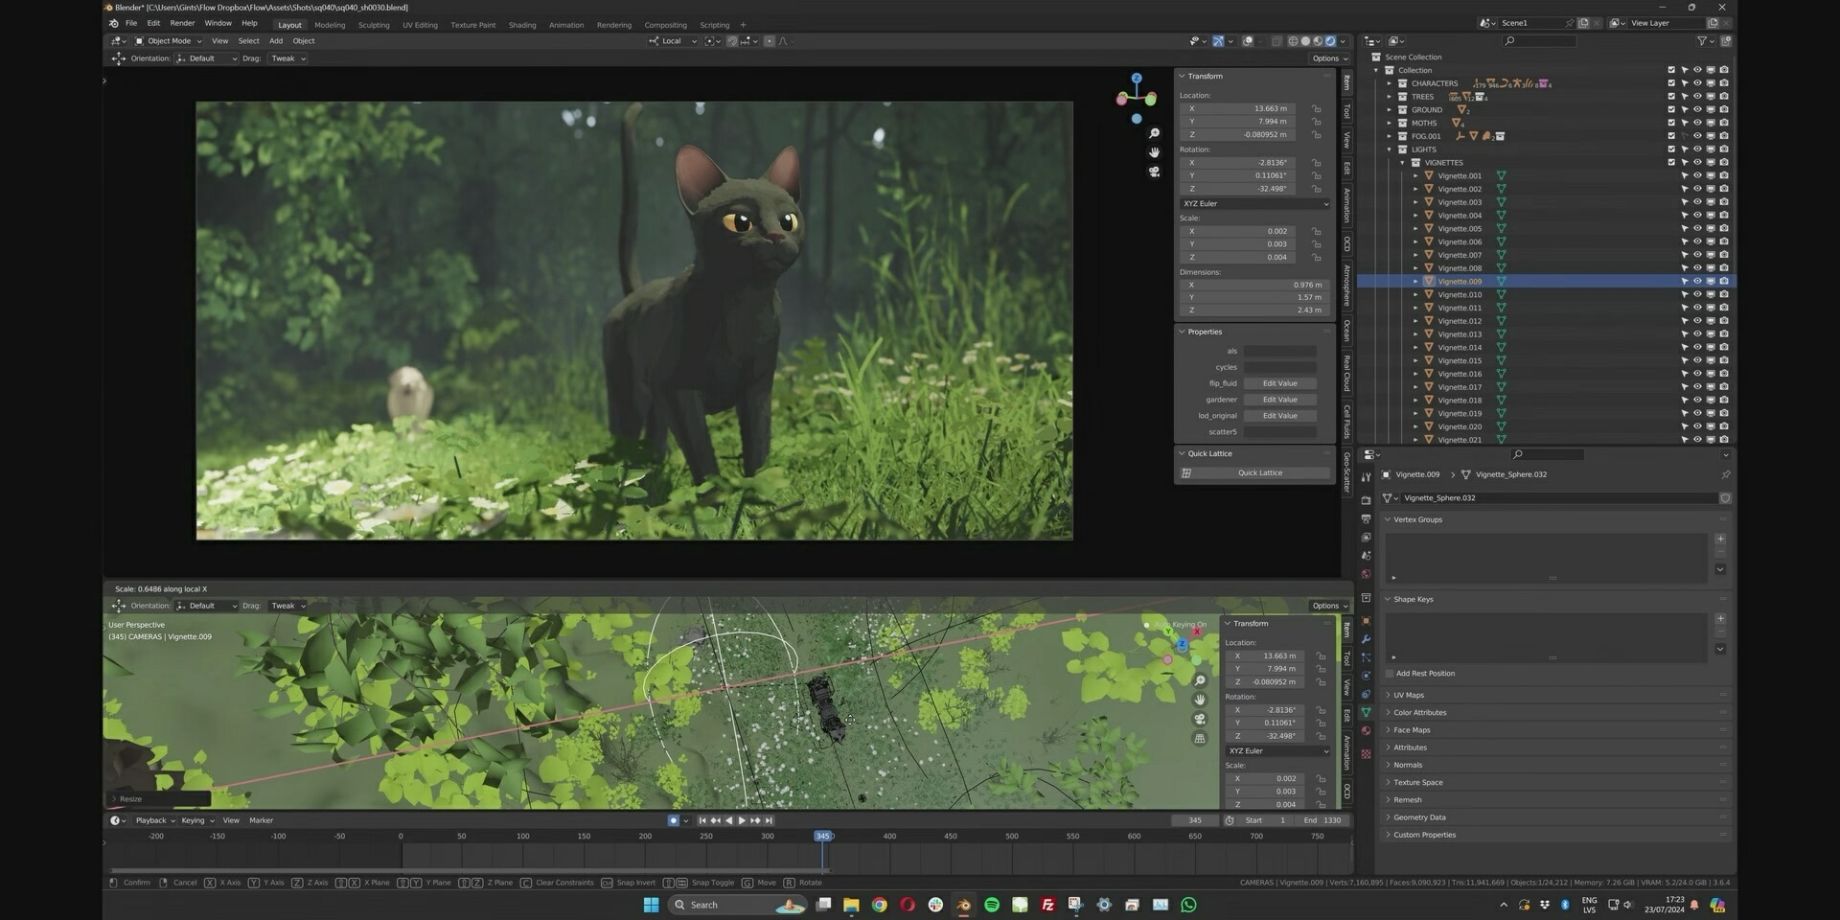Screen dimensions: 1840x920
Task: Toggle viewport overlays button
Action: click(x=1248, y=41)
